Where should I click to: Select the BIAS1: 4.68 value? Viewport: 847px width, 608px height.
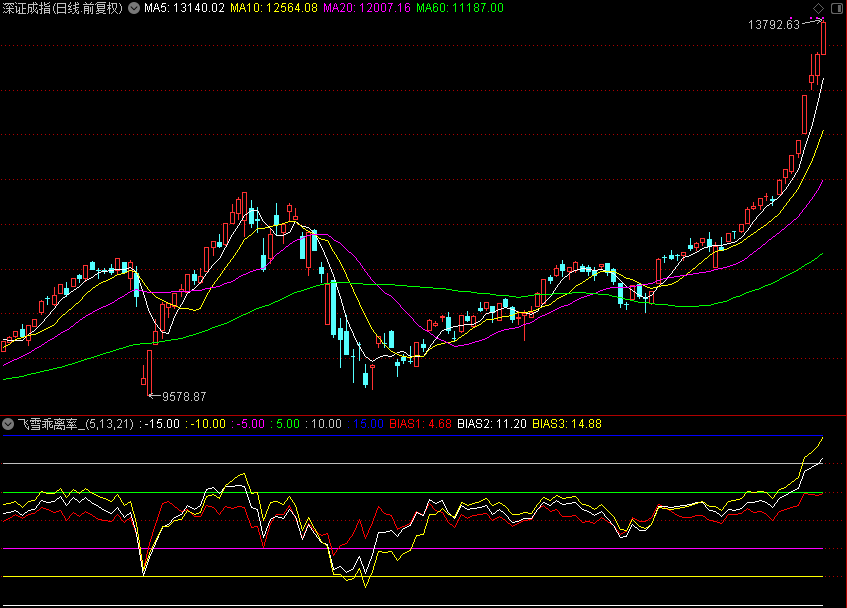pos(420,424)
